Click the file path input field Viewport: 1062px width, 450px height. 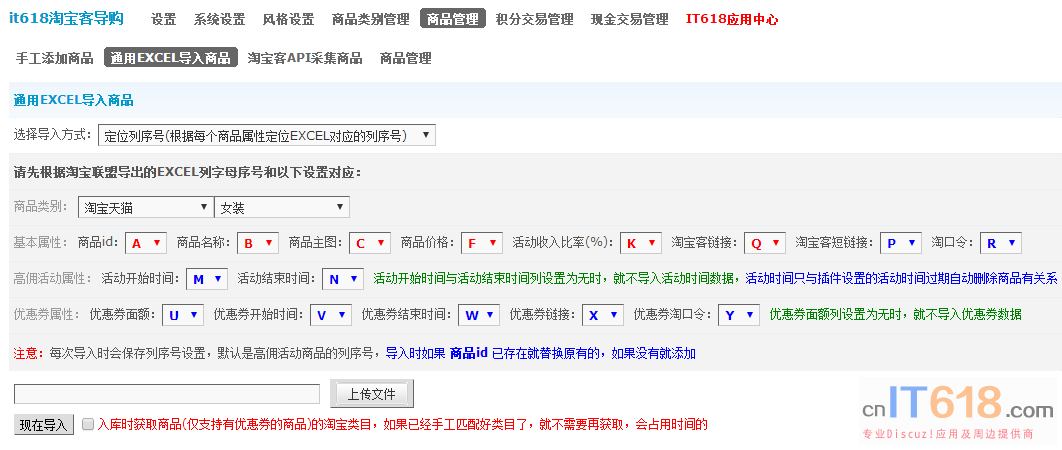[167, 394]
